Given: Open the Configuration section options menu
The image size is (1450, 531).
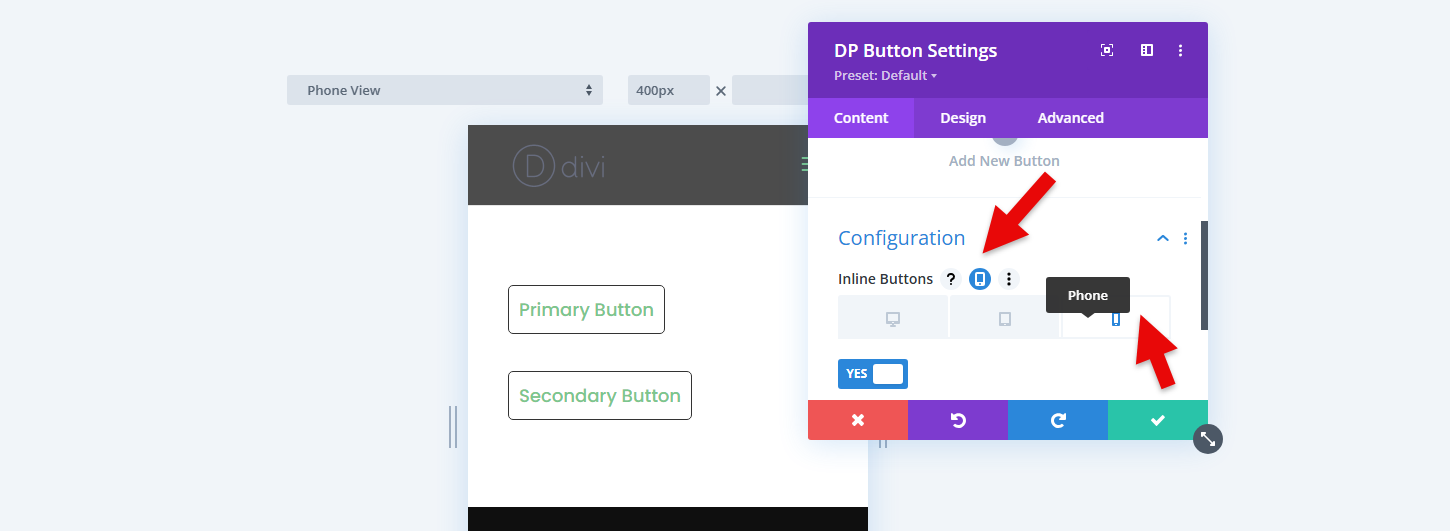Looking at the screenshot, I should click(1186, 238).
